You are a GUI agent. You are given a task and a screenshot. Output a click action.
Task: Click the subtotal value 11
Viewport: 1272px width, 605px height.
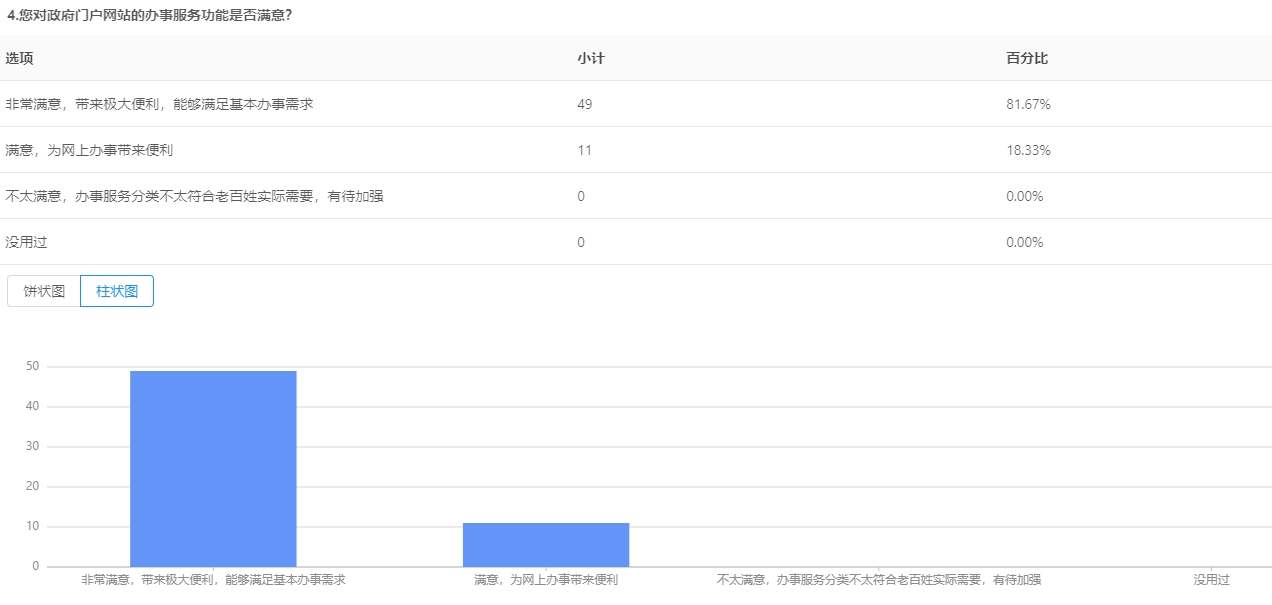pos(584,150)
